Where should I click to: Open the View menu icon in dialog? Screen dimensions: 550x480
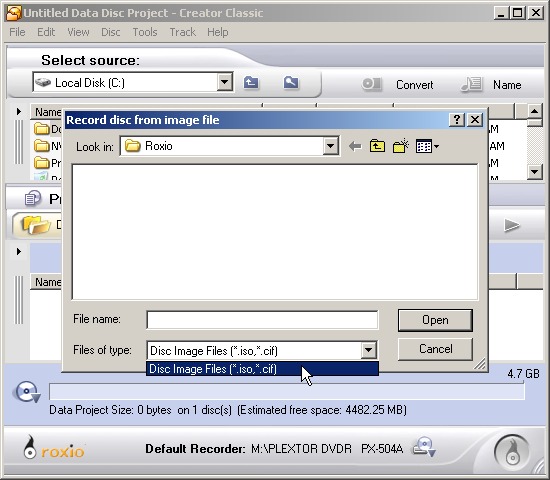click(x=427, y=146)
